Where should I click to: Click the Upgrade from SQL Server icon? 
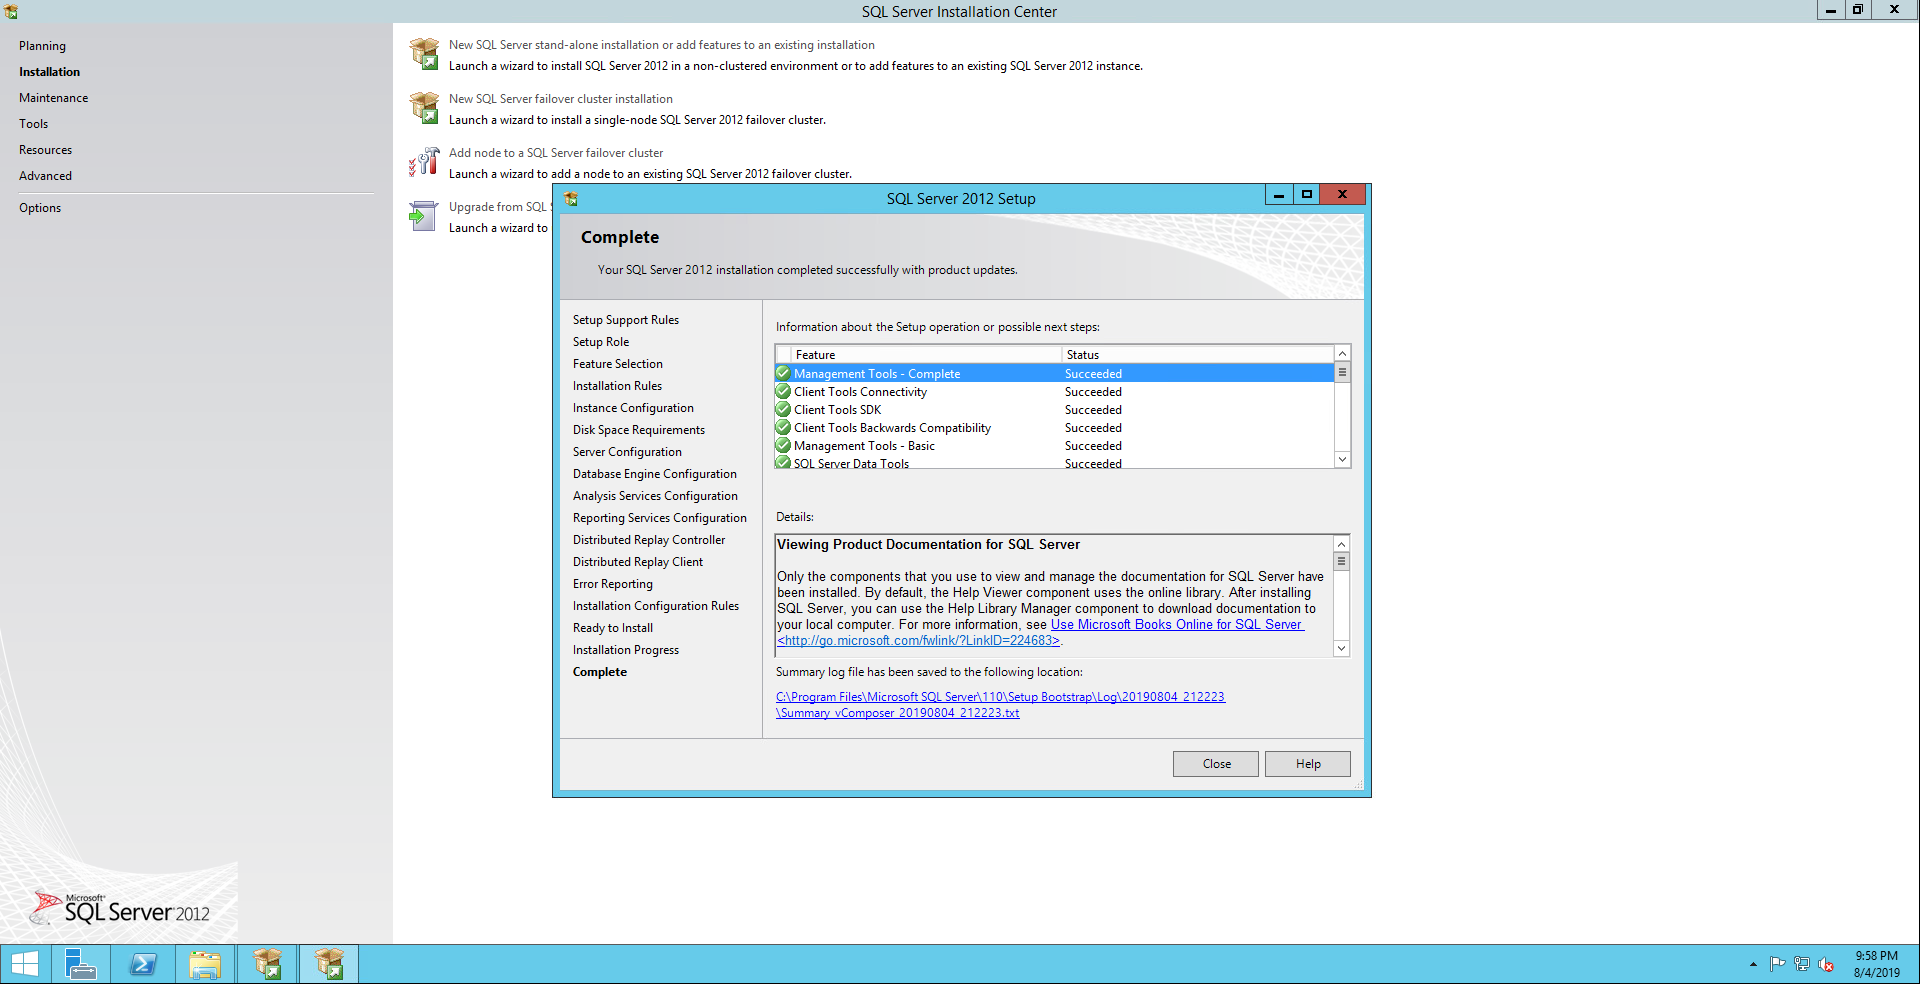pyautogui.click(x=424, y=216)
